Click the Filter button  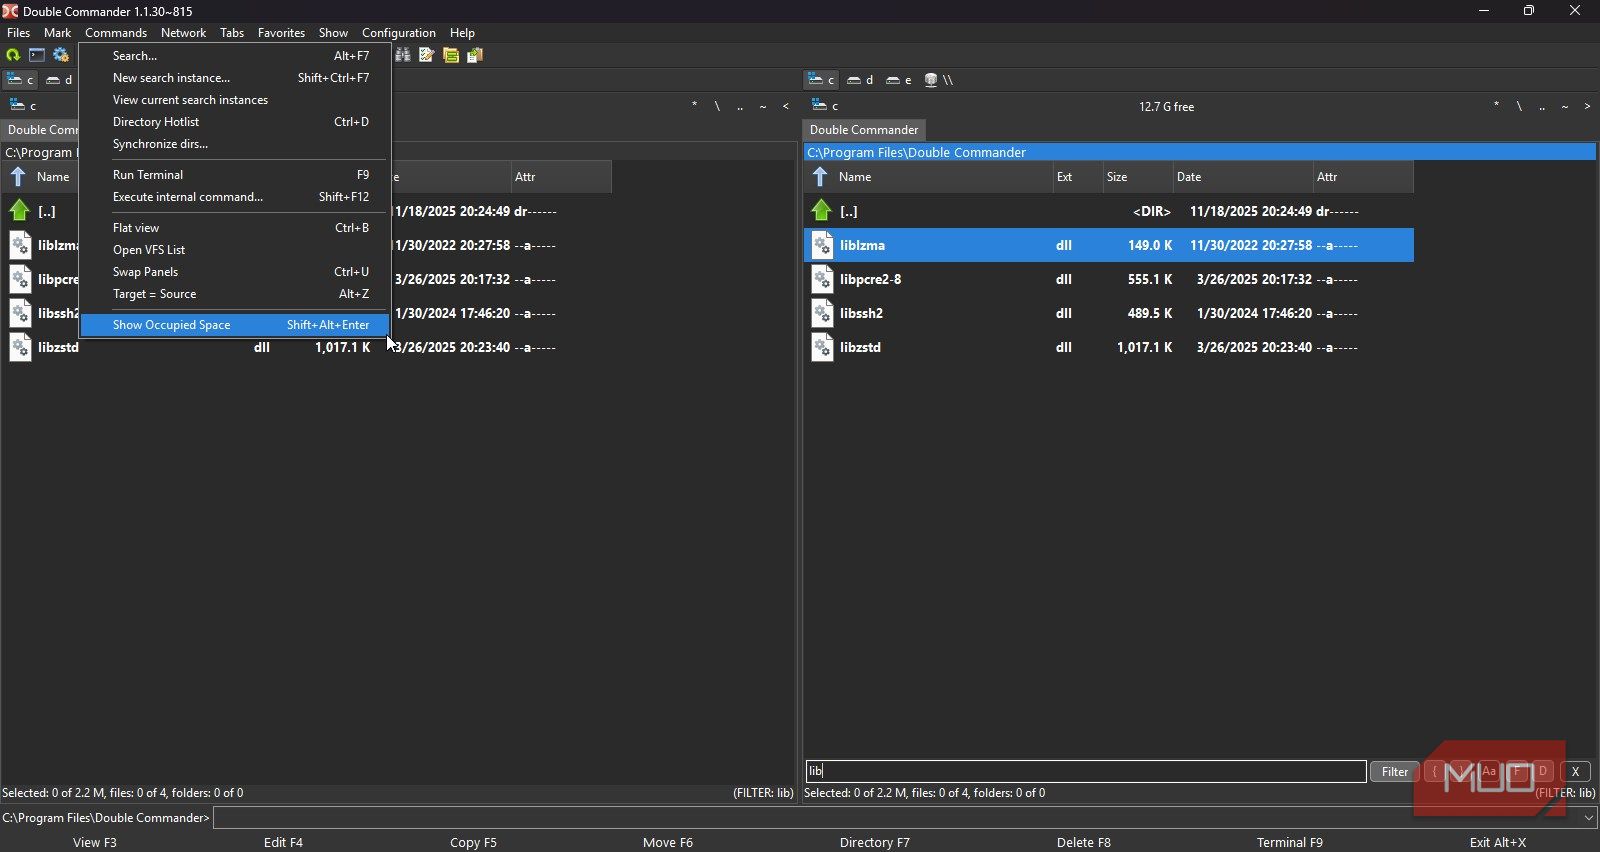1395,771
